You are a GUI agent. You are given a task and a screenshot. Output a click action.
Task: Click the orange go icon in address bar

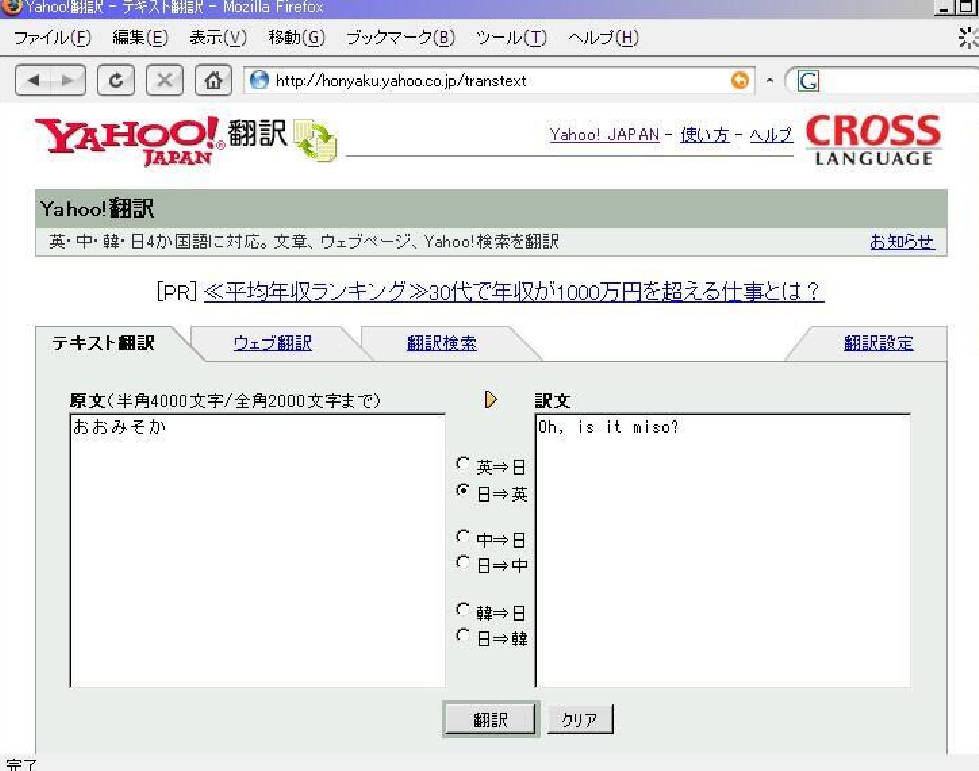[x=740, y=80]
